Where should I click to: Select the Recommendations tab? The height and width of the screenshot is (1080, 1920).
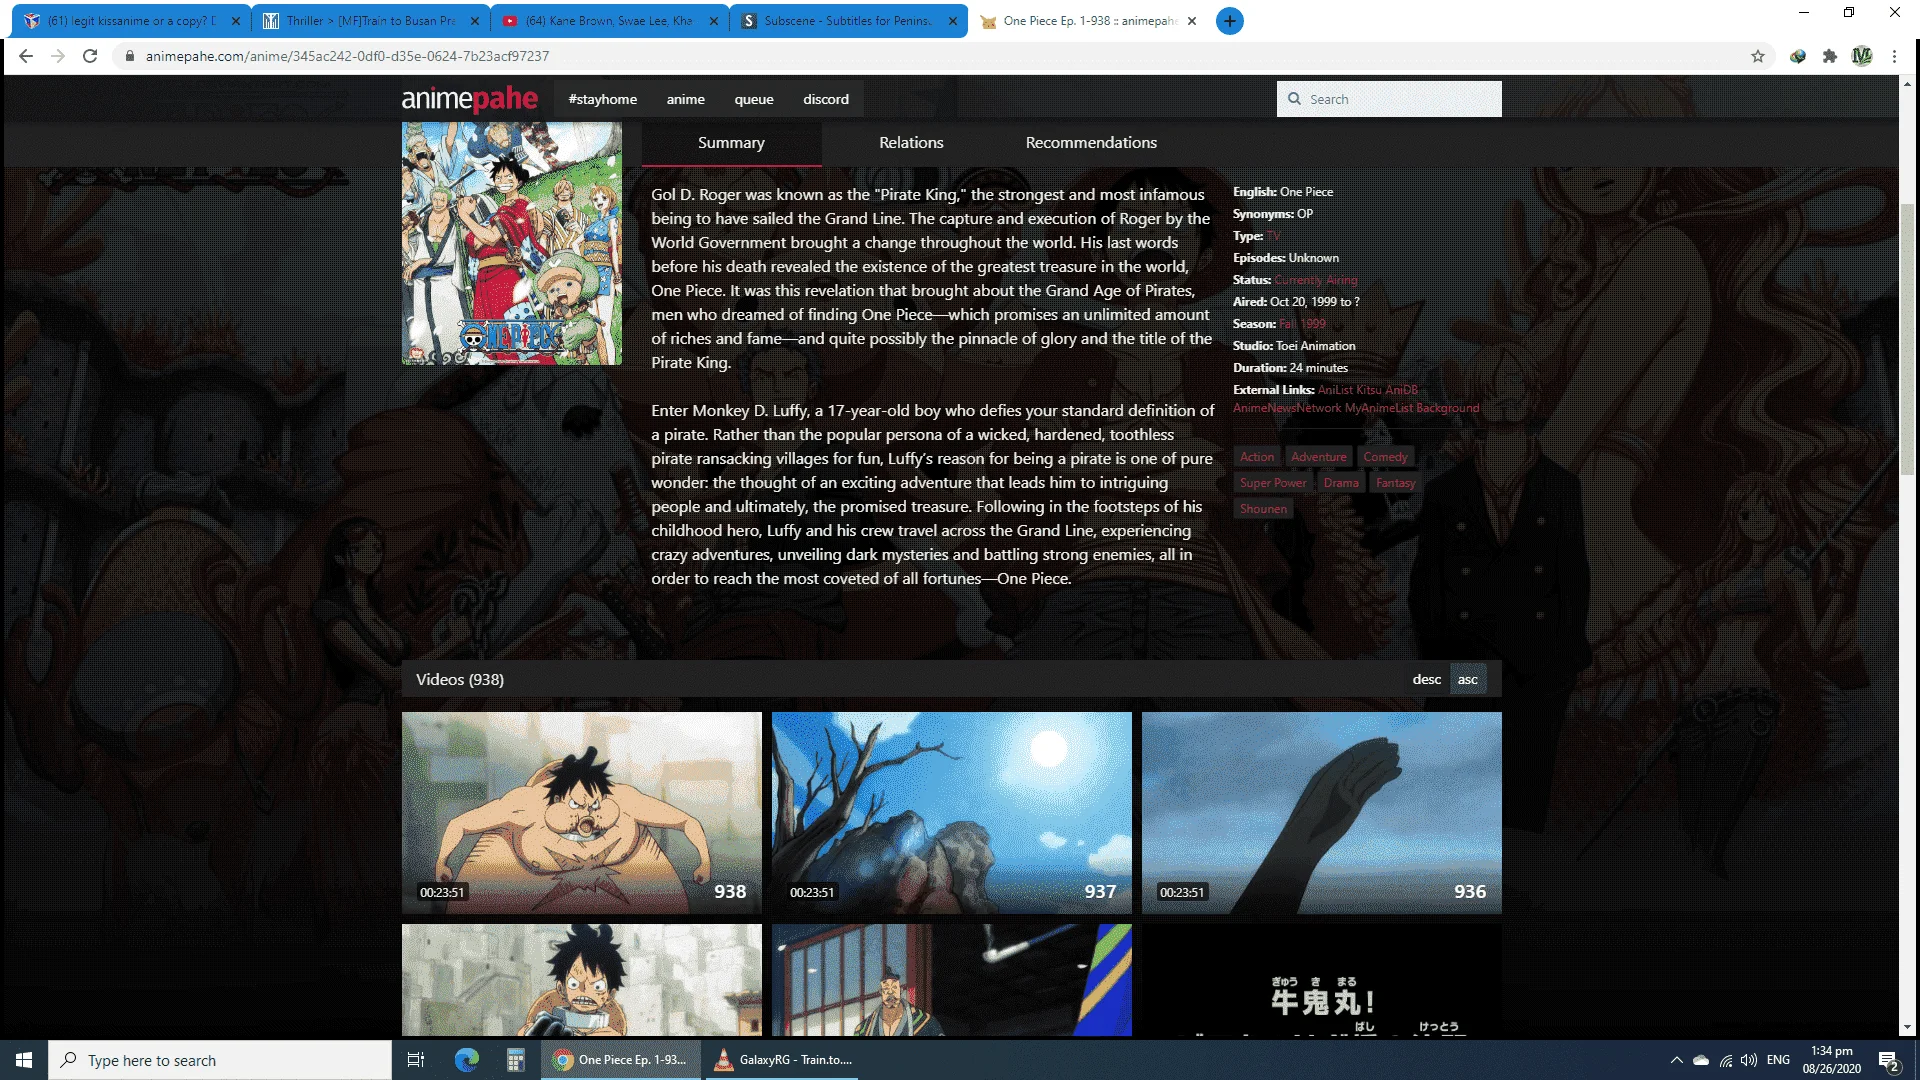[1091, 143]
